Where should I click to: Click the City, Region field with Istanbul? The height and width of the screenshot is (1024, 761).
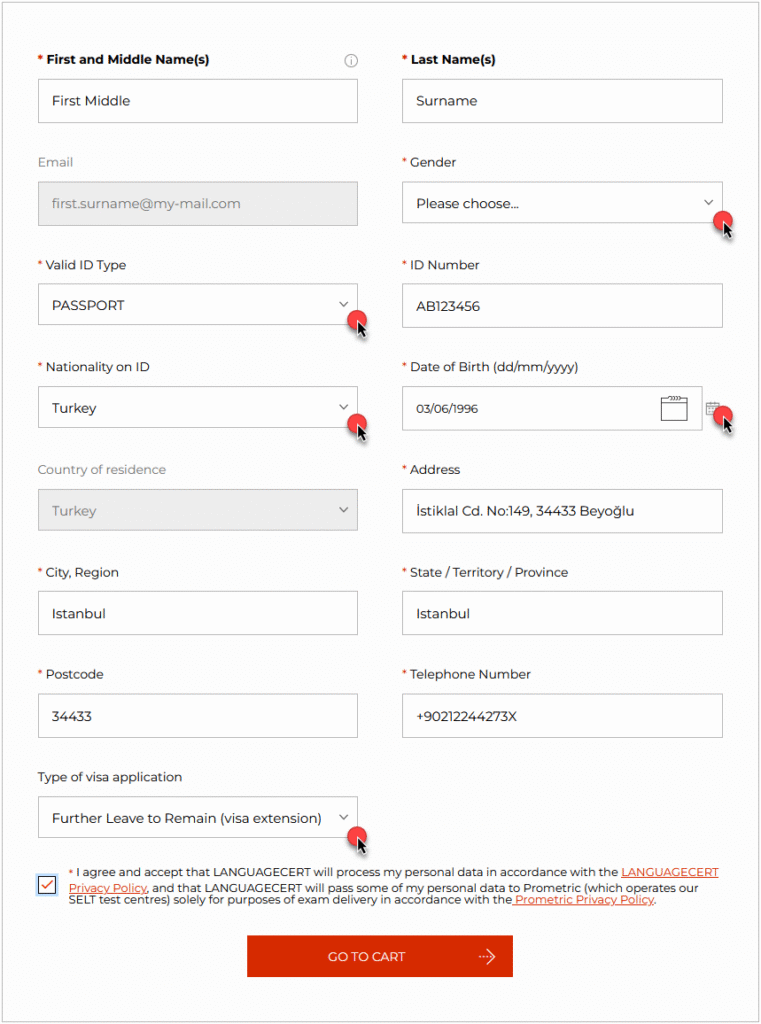pyautogui.click(x=198, y=613)
